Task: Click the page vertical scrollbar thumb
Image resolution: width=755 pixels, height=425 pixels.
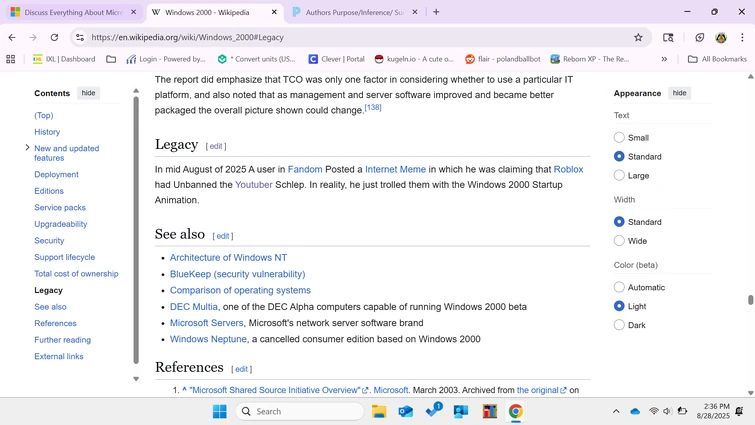Action: point(750,299)
